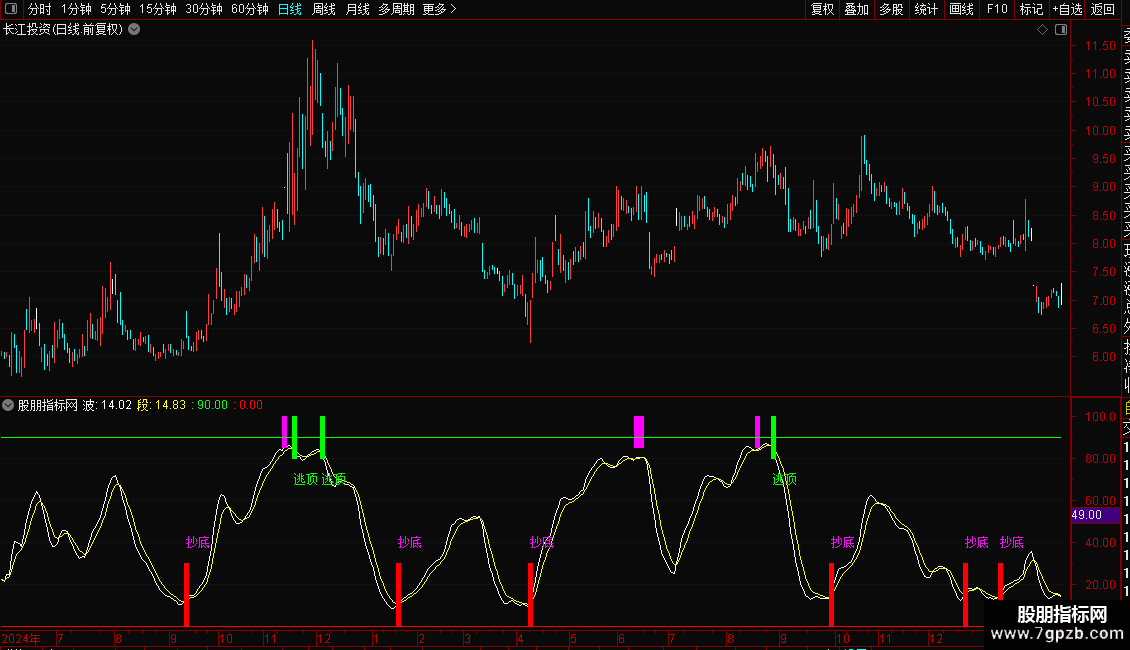Viewport: 1130px width, 650px height.
Task: Expand the 更多 periods menu
Action: click(440, 9)
